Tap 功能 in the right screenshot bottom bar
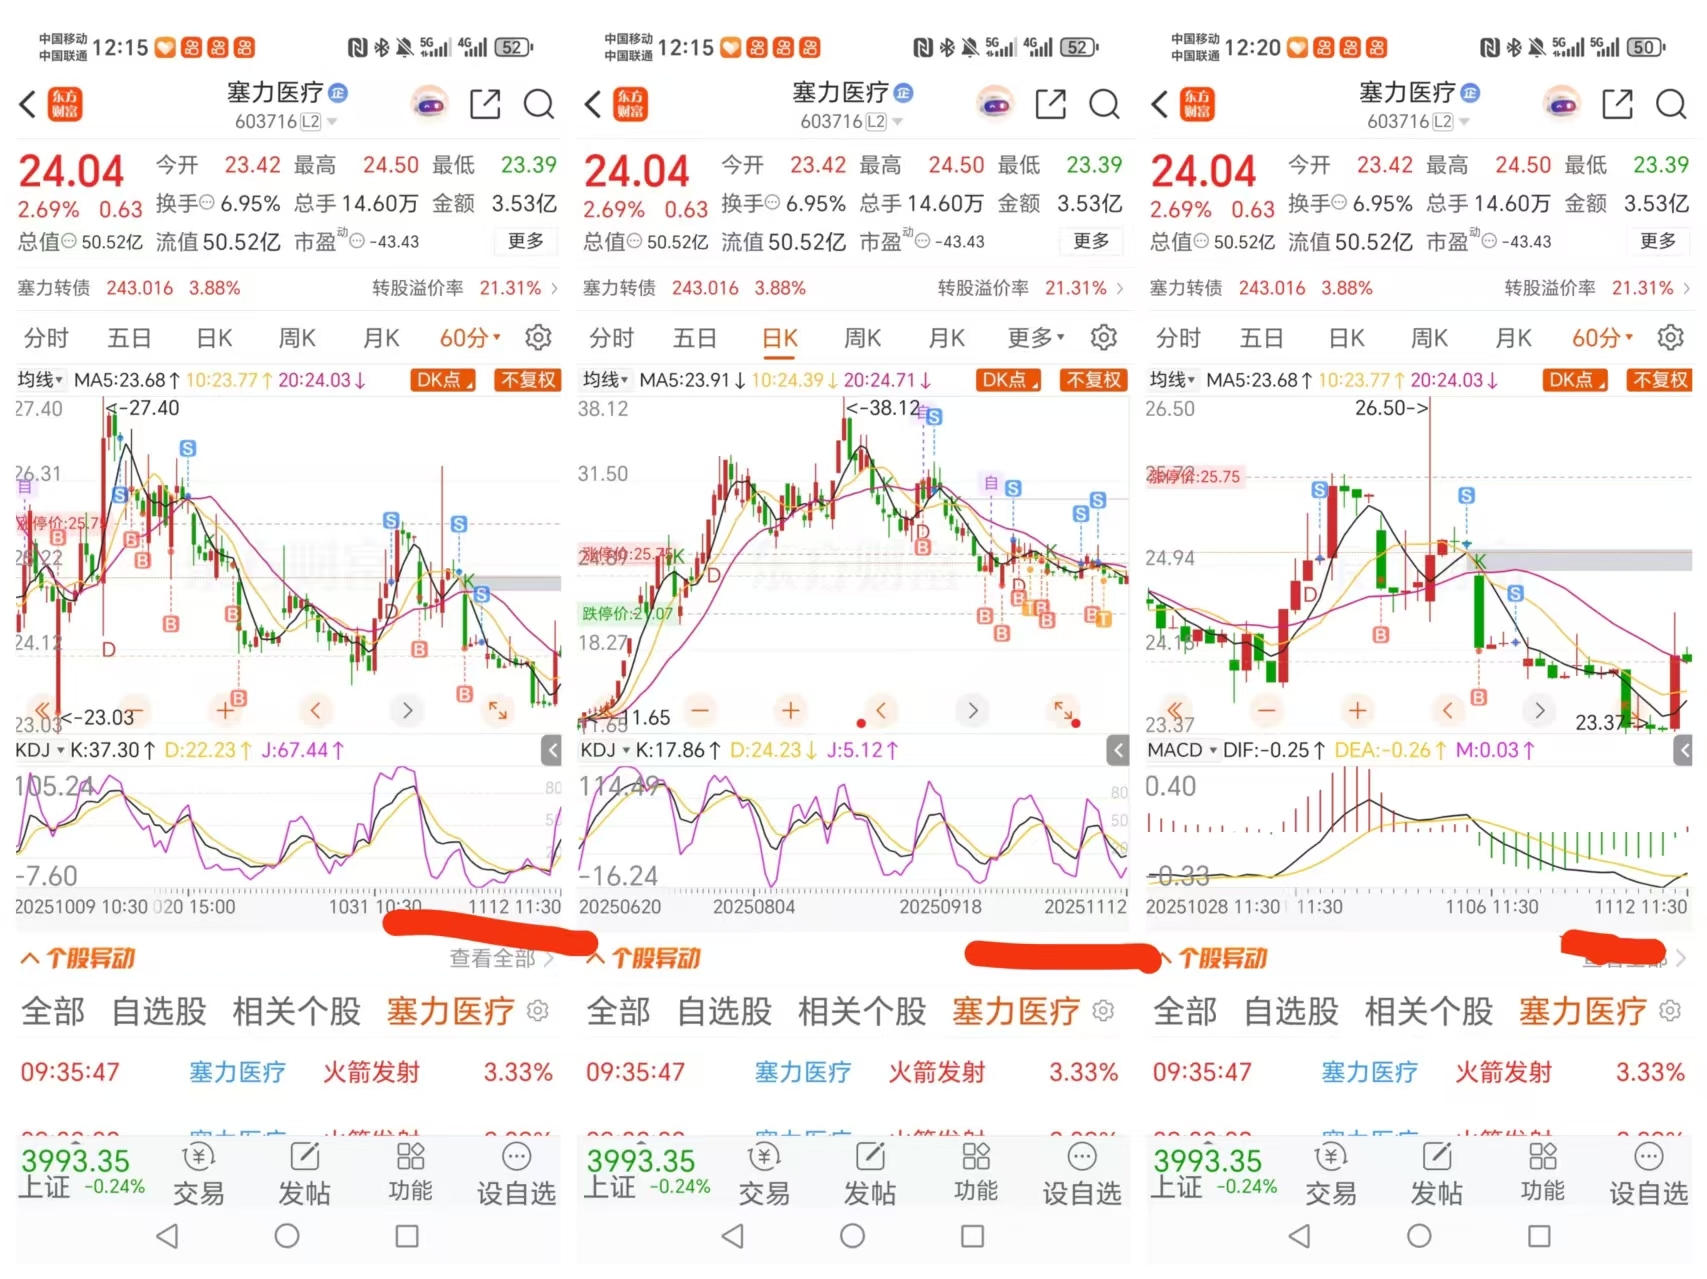 1542,1173
